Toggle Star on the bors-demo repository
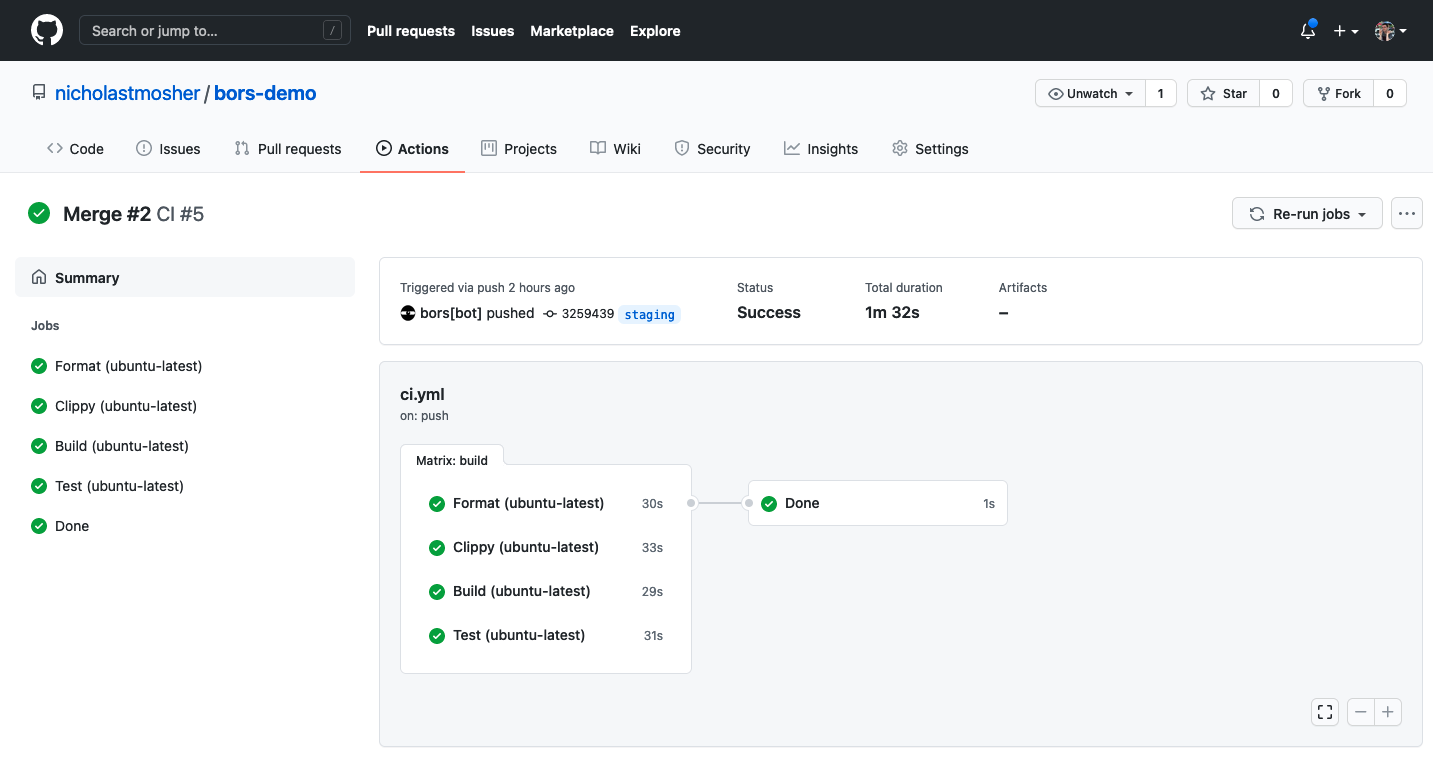 click(x=1222, y=93)
